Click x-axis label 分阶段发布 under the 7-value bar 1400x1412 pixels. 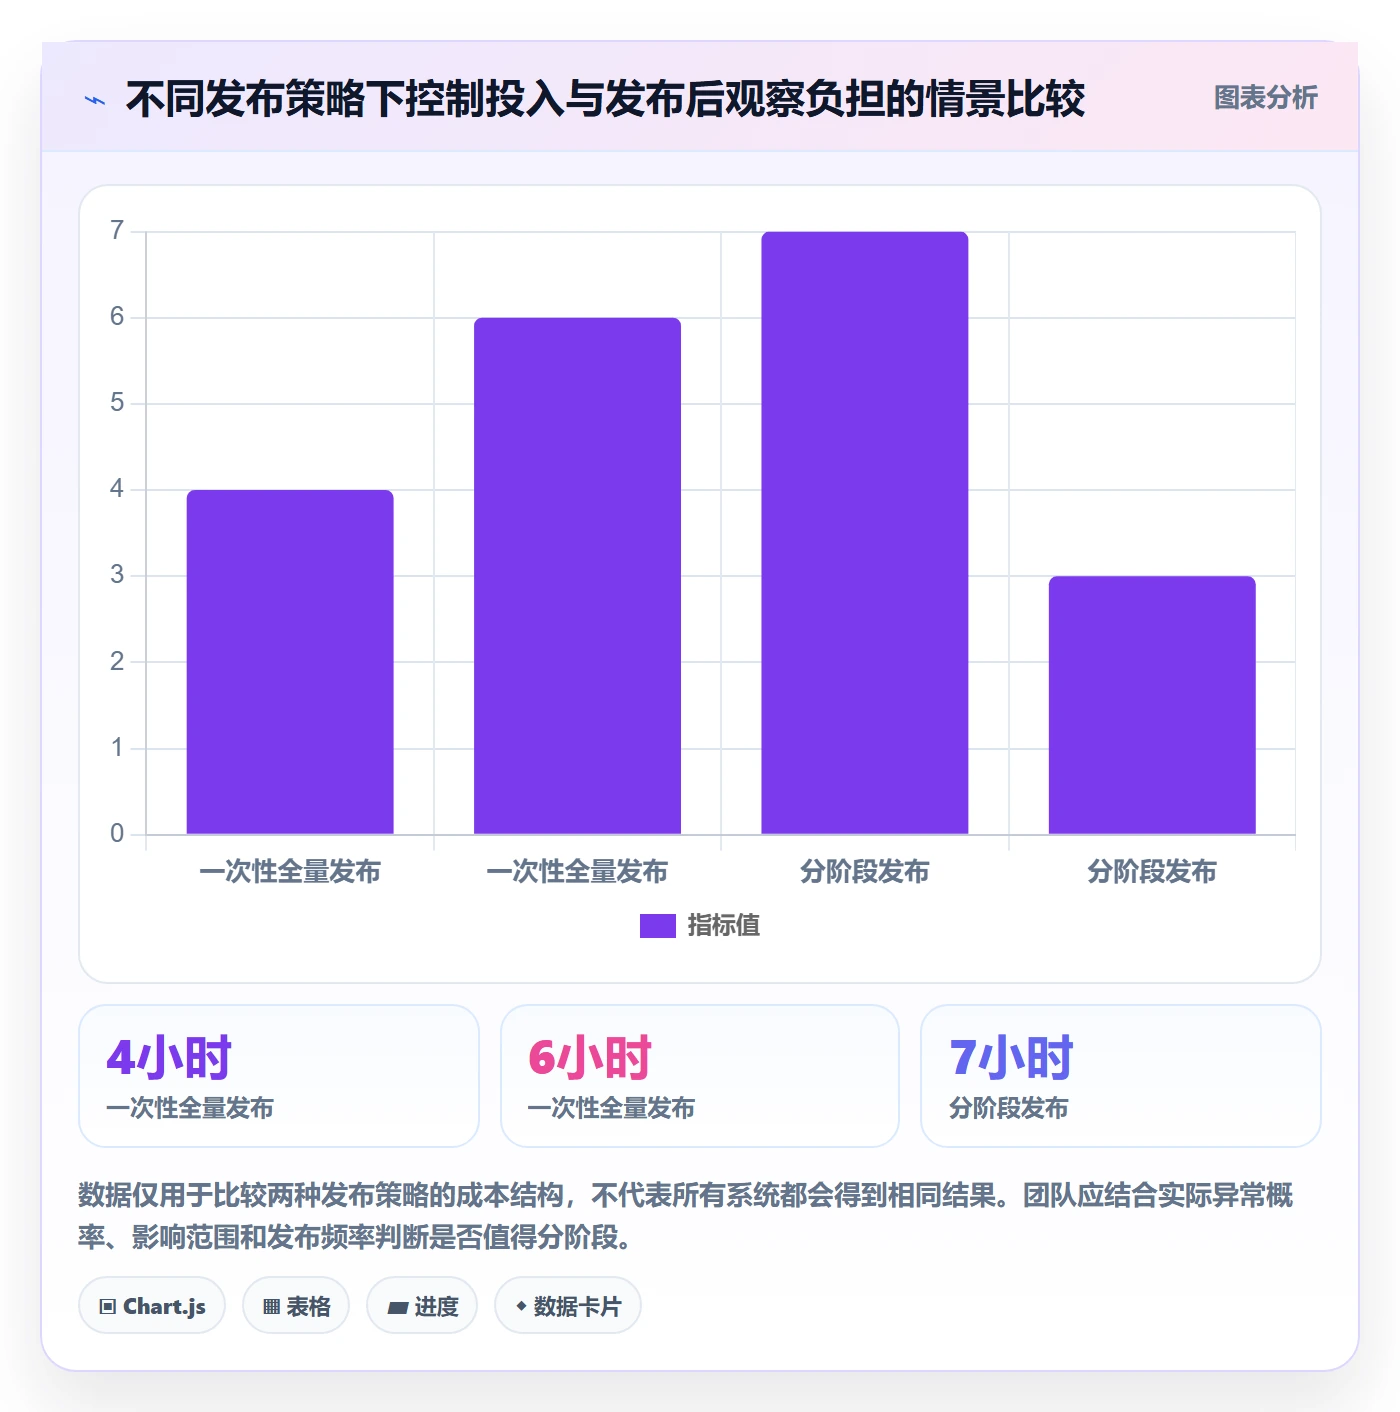click(x=865, y=872)
